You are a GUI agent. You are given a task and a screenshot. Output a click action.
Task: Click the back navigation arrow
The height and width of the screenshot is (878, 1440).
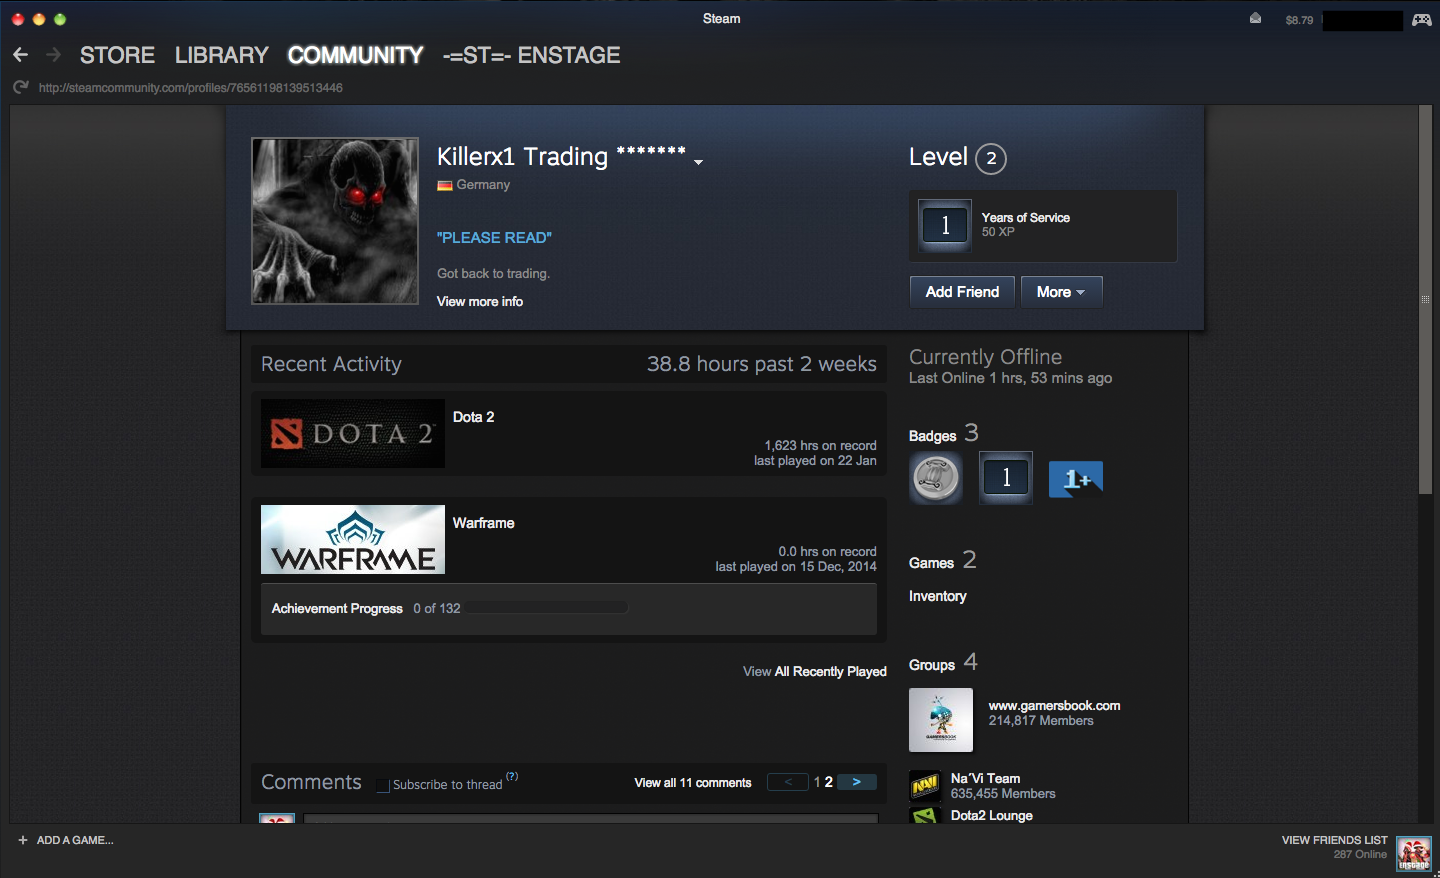(21, 55)
